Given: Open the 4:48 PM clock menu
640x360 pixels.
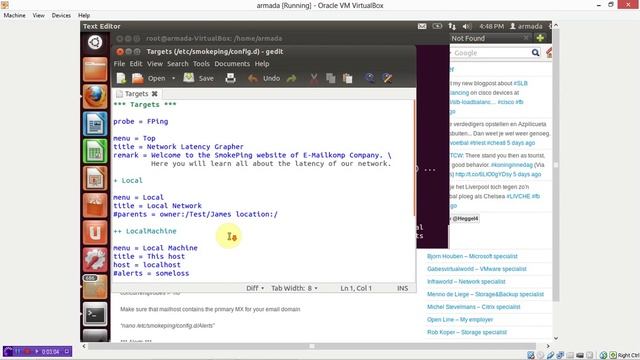Looking at the screenshot, I should [491, 26].
